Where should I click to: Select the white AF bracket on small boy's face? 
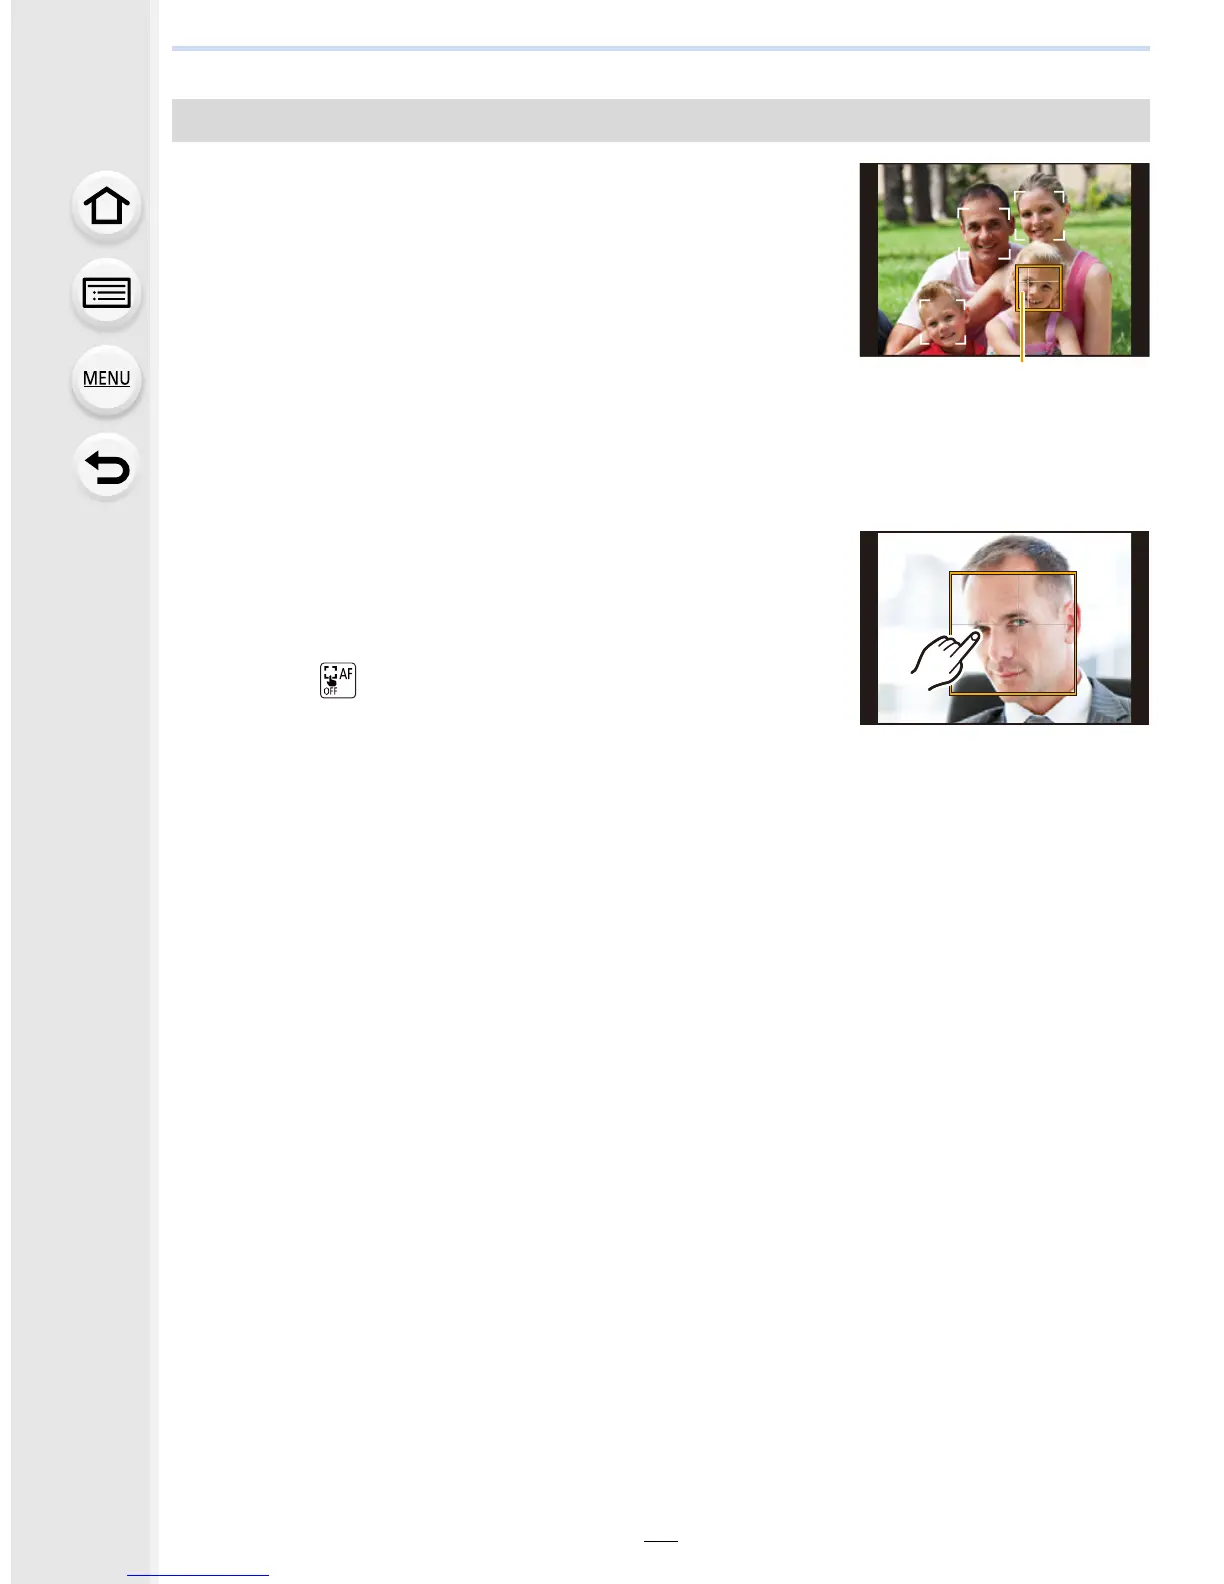(943, 322)
